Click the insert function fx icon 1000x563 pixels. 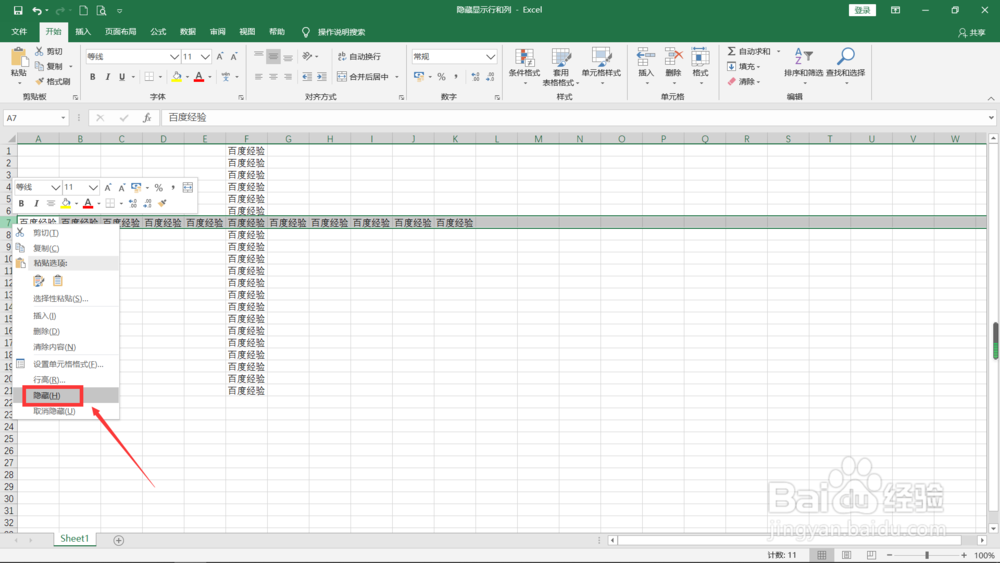coord(147,117)
